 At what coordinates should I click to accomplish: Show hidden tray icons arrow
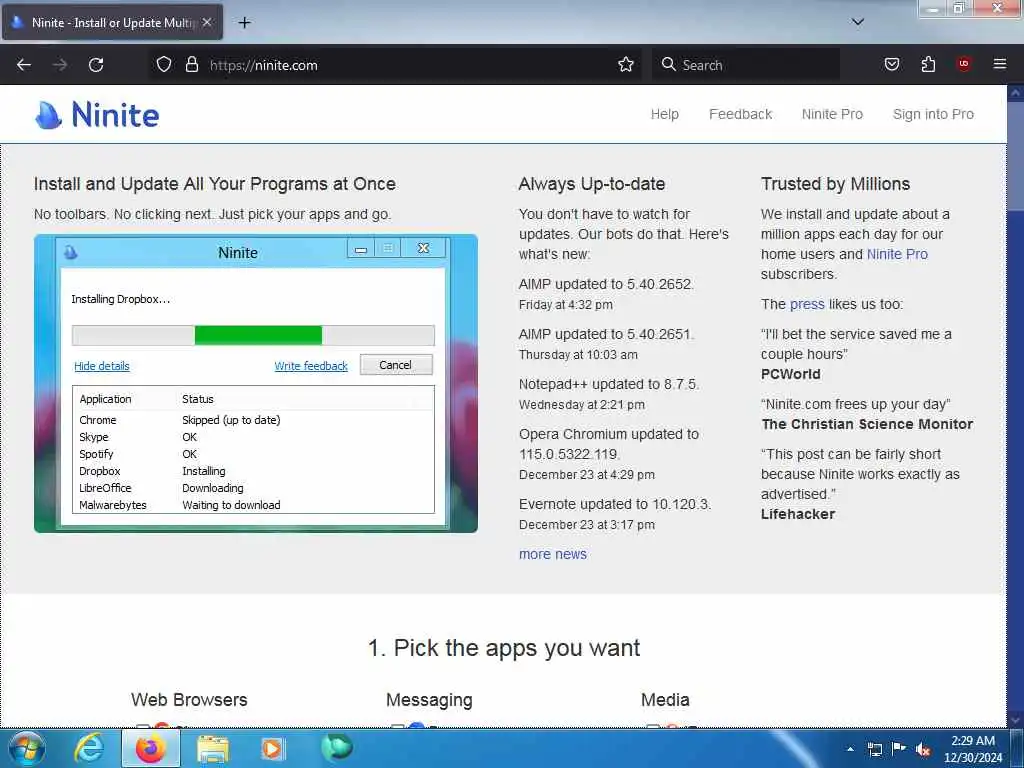(x=850, y=749)
